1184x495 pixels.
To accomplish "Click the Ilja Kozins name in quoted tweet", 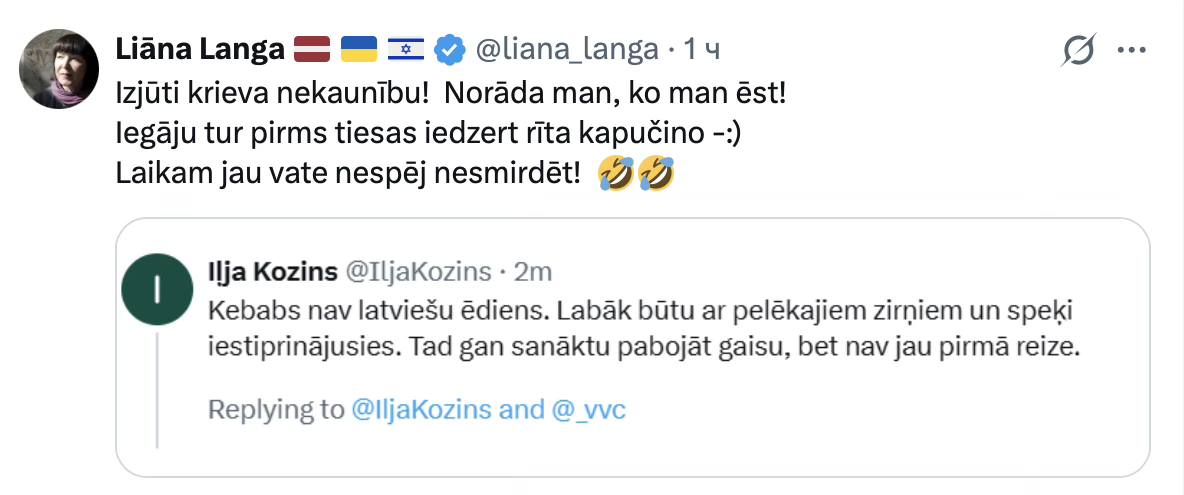I will tap(271, 271).
